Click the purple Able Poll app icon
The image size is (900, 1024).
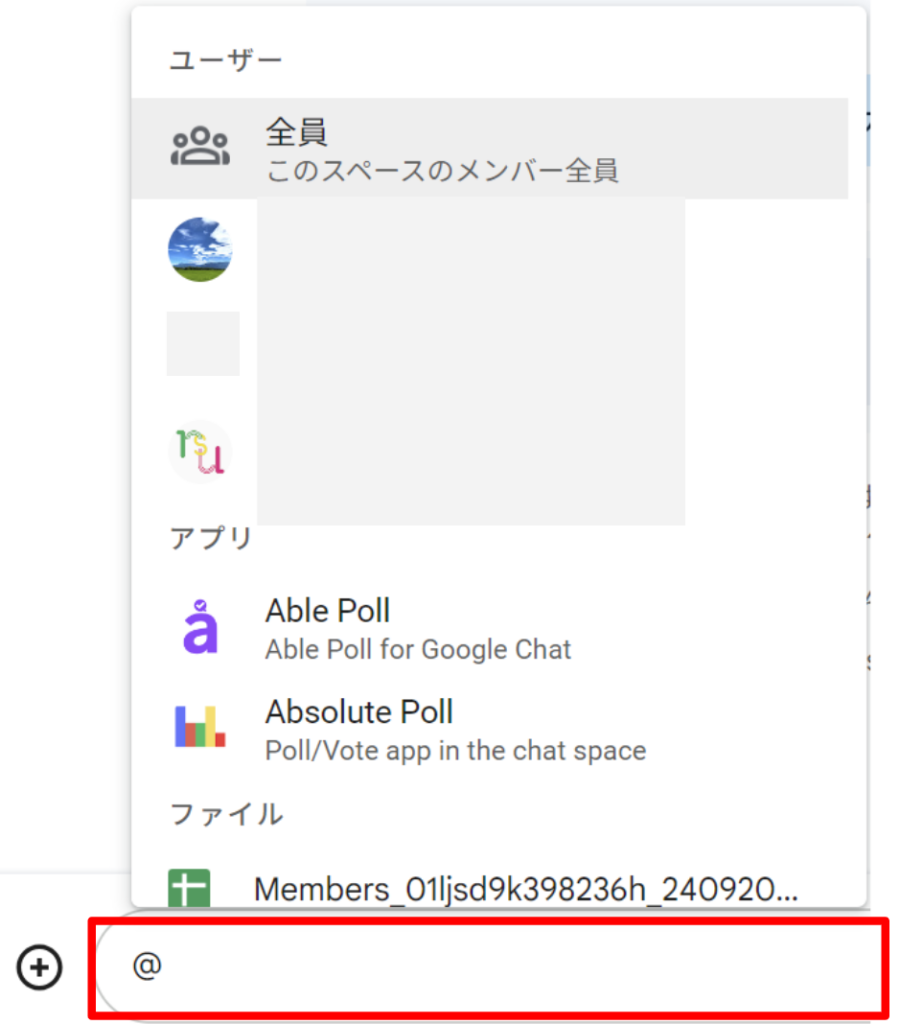pos(200,627)
